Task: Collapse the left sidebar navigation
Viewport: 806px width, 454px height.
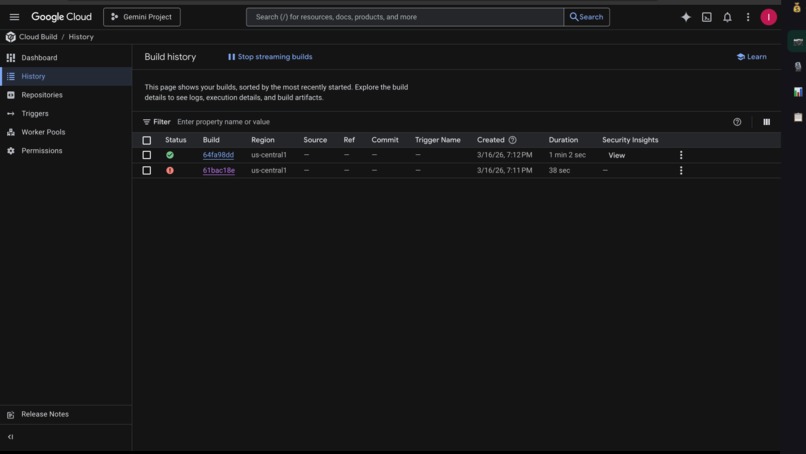Action: tap(10, 437)
